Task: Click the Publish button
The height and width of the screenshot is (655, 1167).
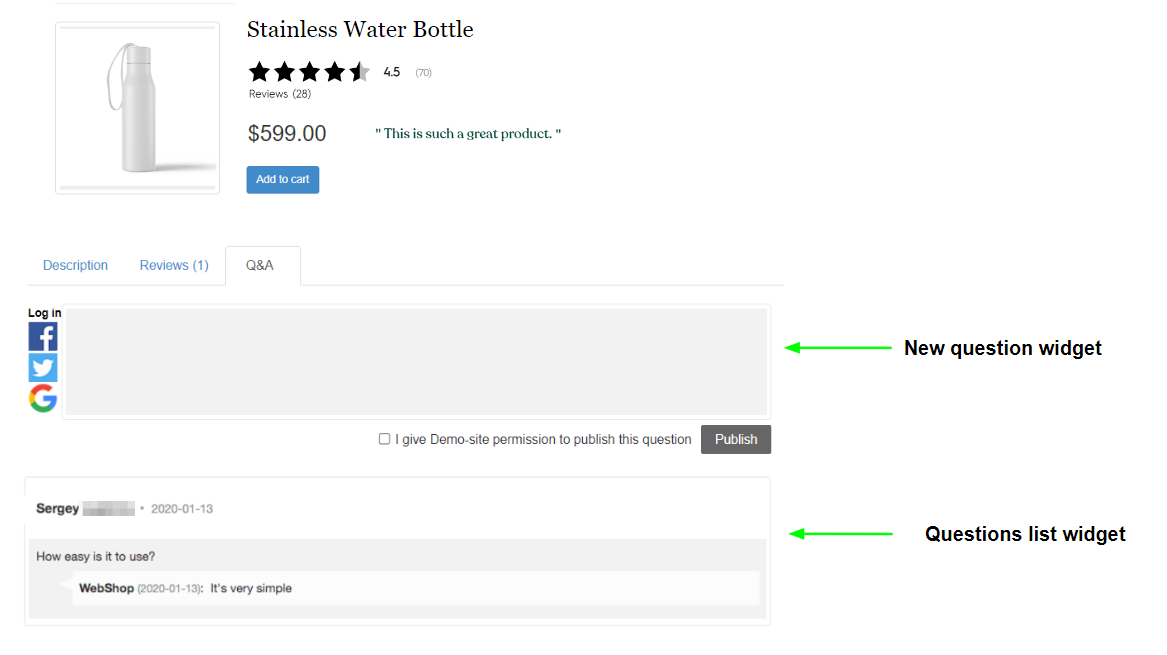Action: (735, 439)
